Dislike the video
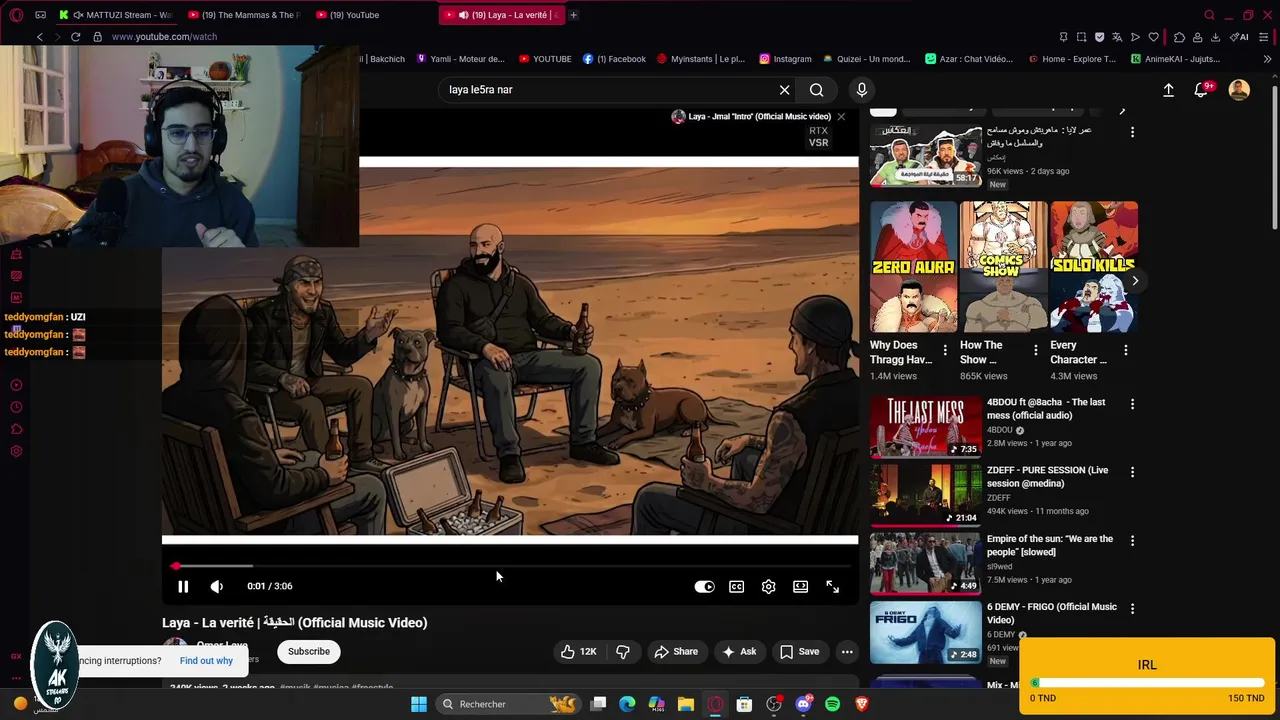The width and height of the screenshot is (1280, 720). point(622,652)
